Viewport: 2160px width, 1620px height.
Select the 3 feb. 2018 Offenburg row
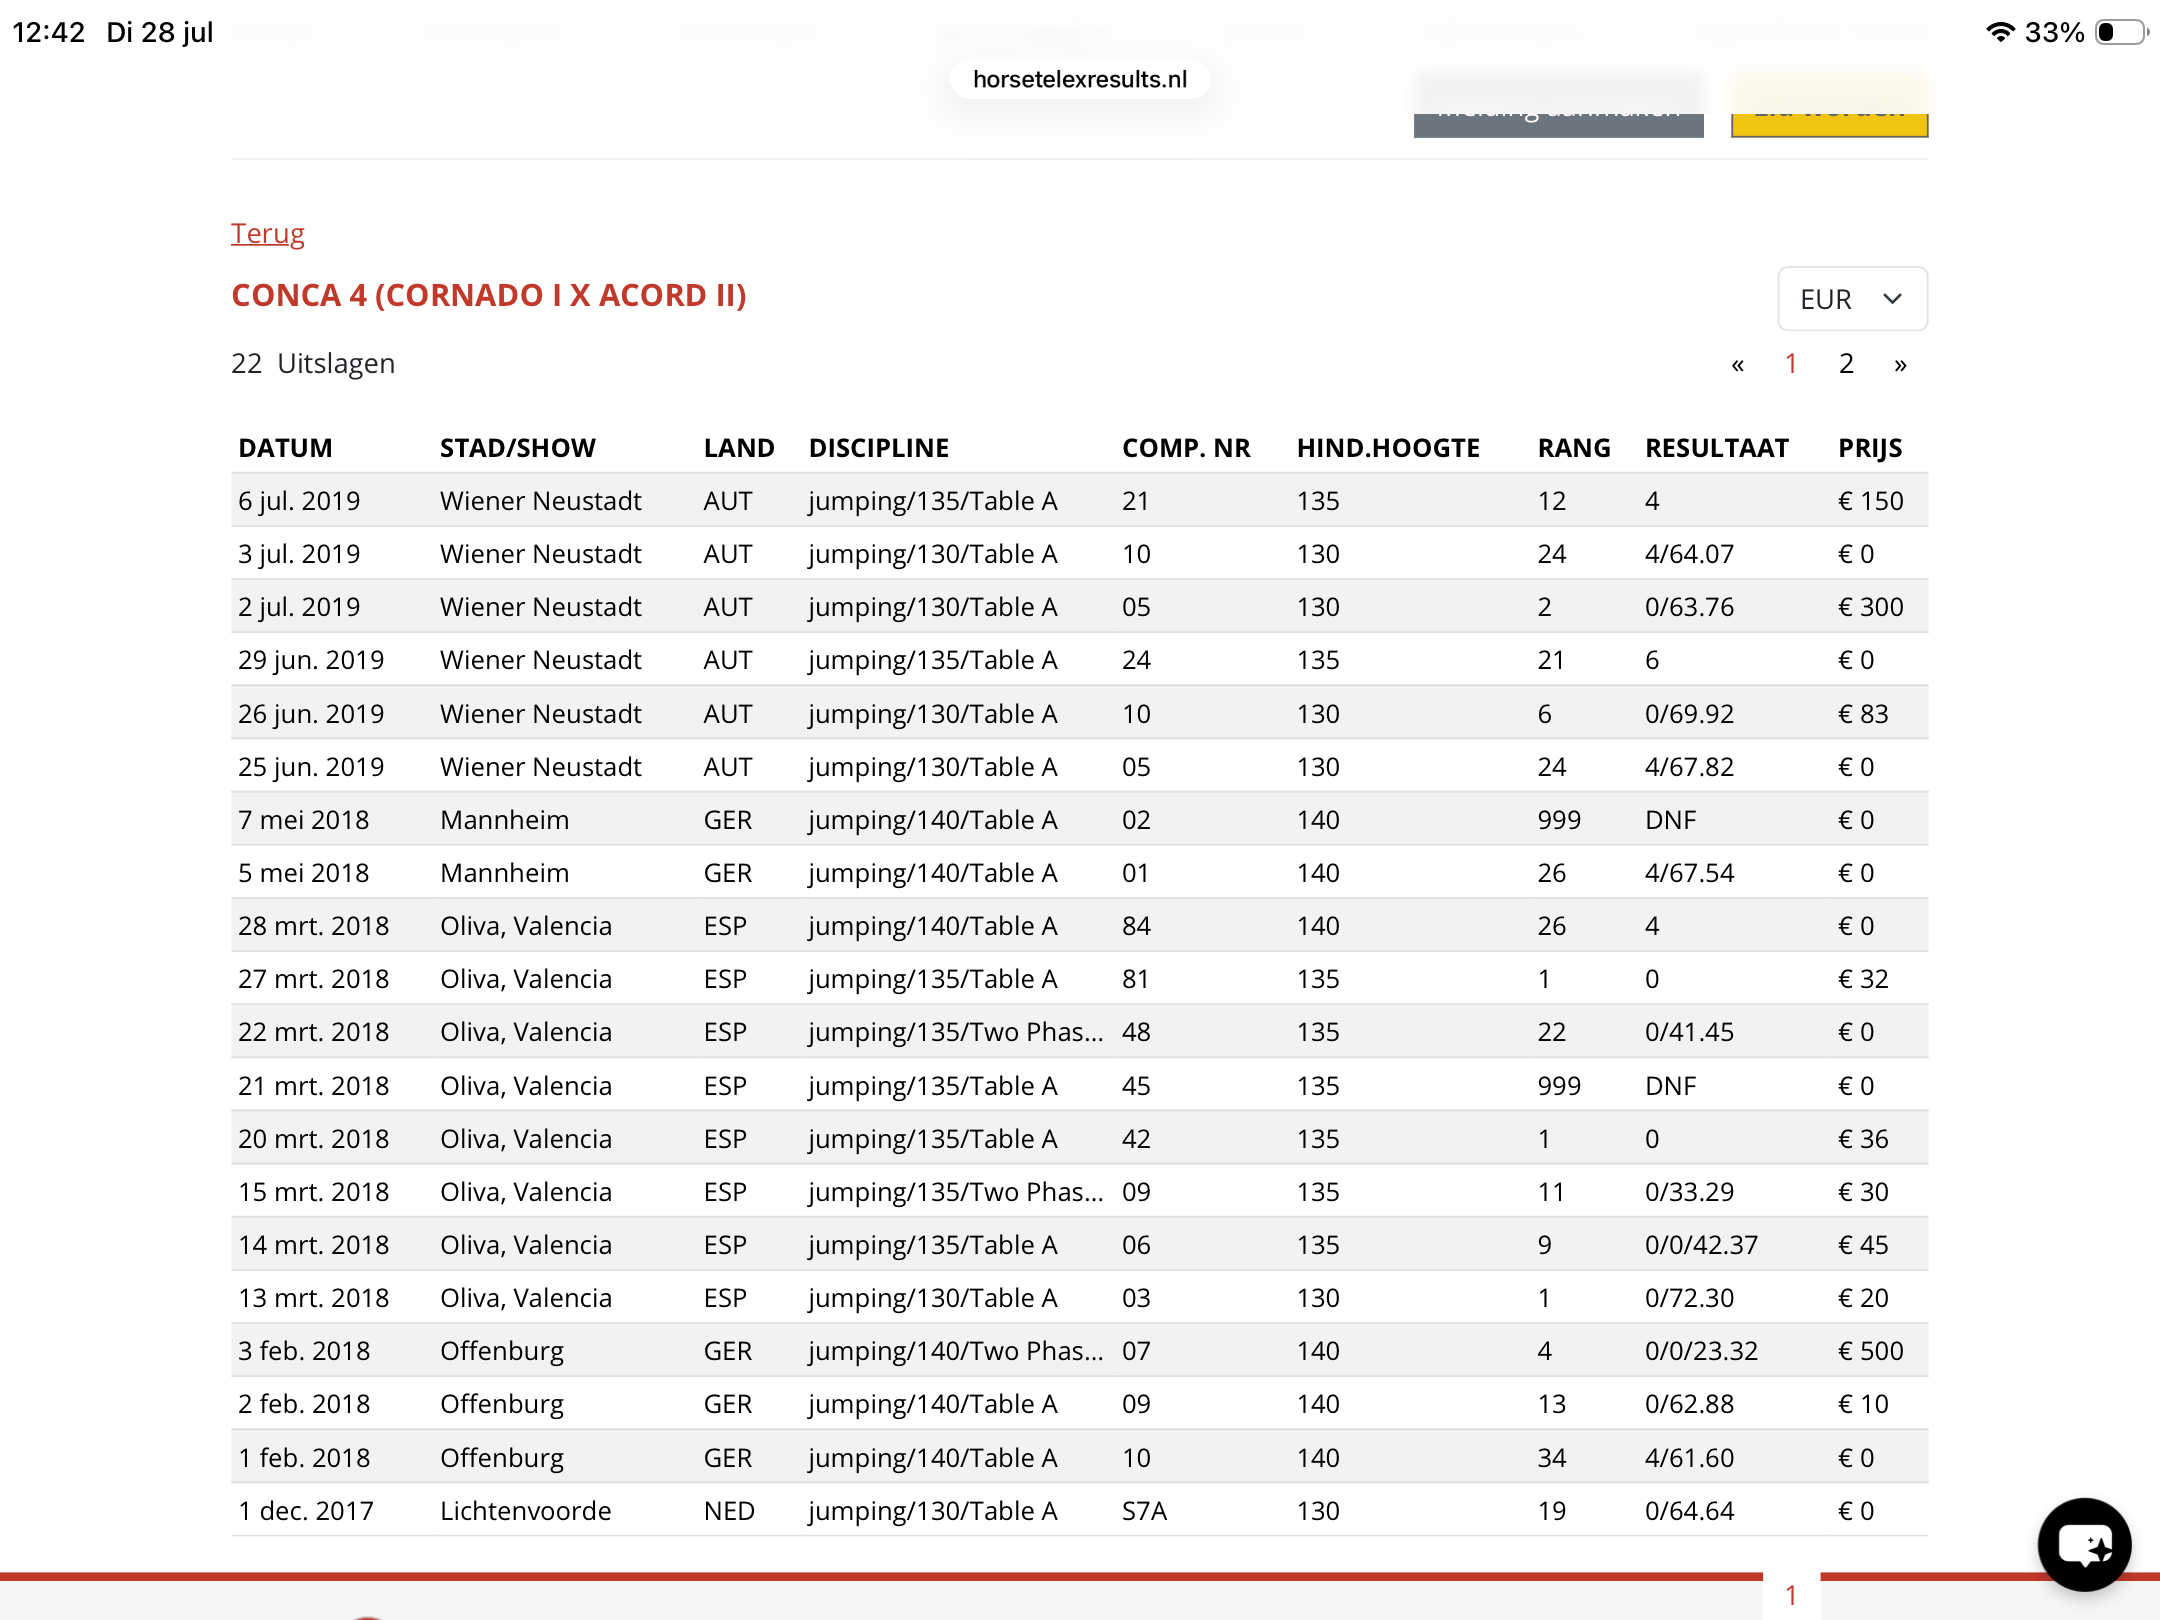[1079, 1350]
